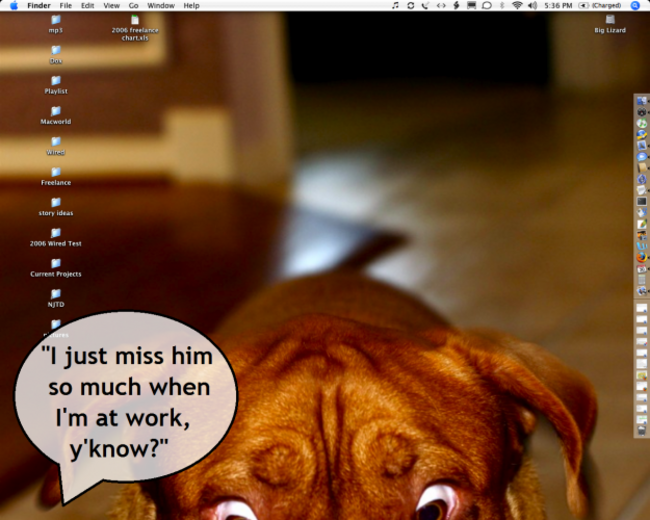650x520 pixels.
Task: Open the Mail stamp icon in dock
Action: coord(642,146)
